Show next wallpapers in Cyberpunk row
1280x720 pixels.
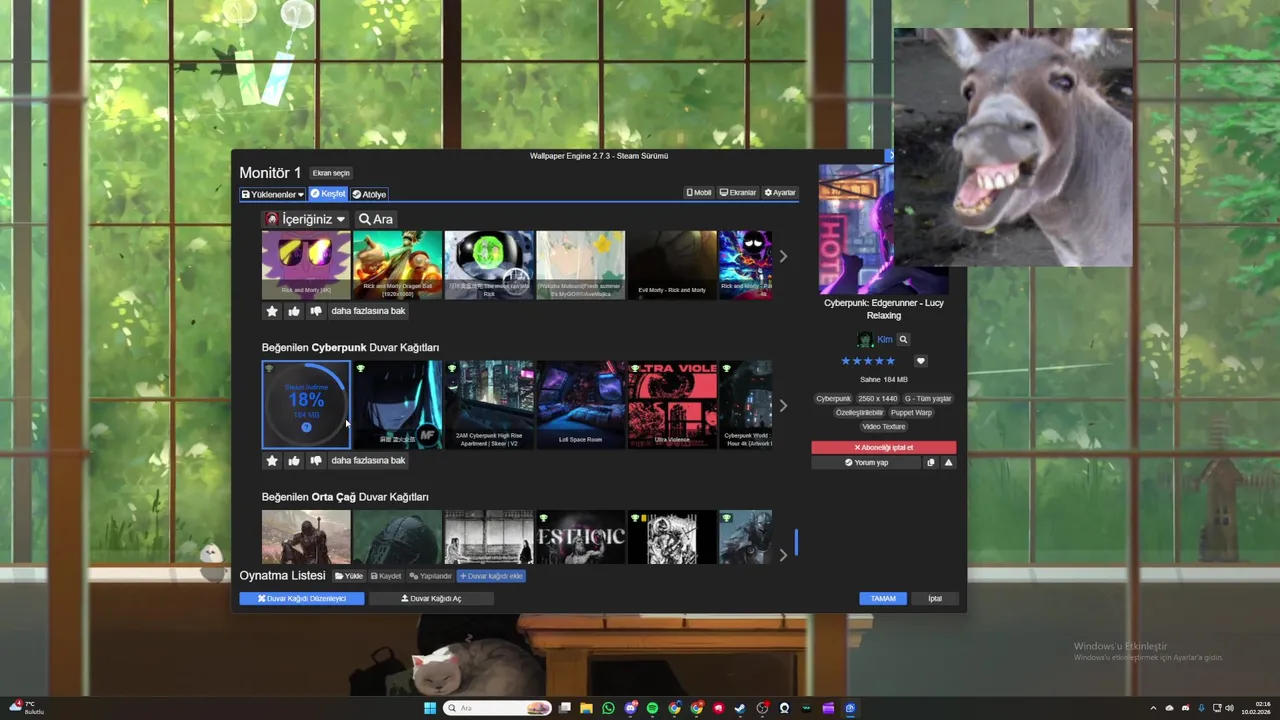pyautogui.click(x=783, y=406)
